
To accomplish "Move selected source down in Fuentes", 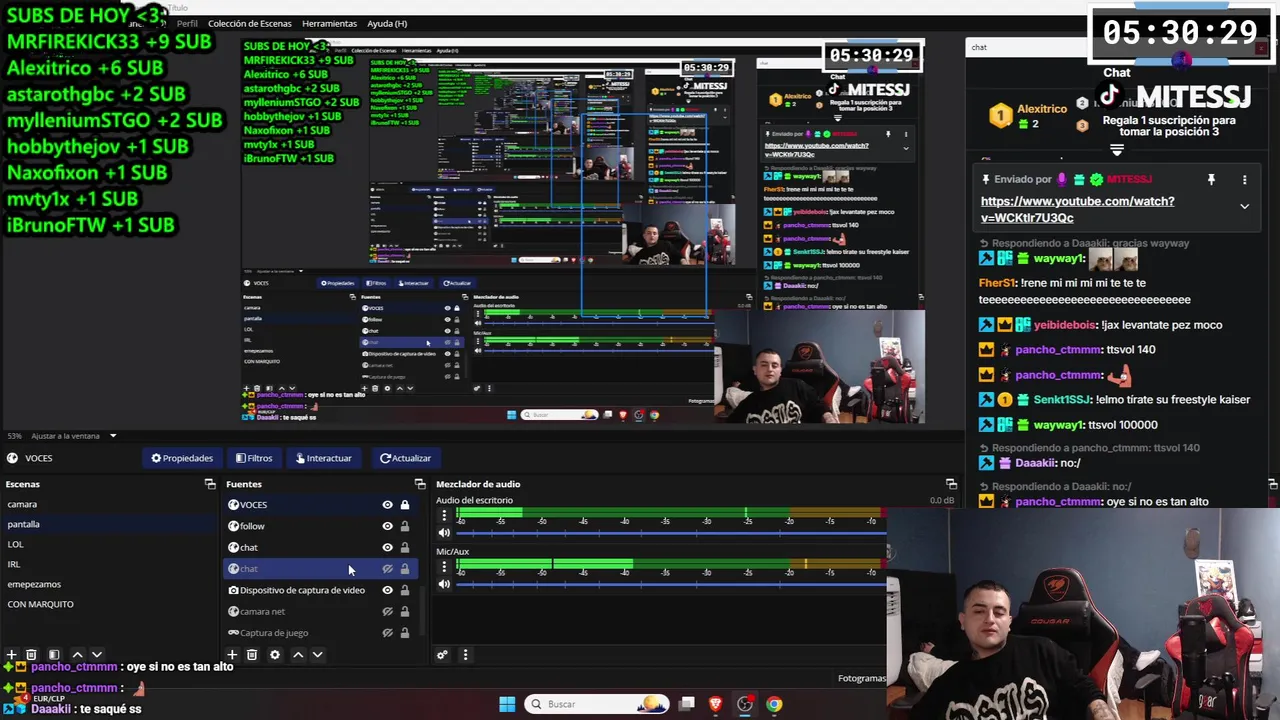I will click(317, 655).
